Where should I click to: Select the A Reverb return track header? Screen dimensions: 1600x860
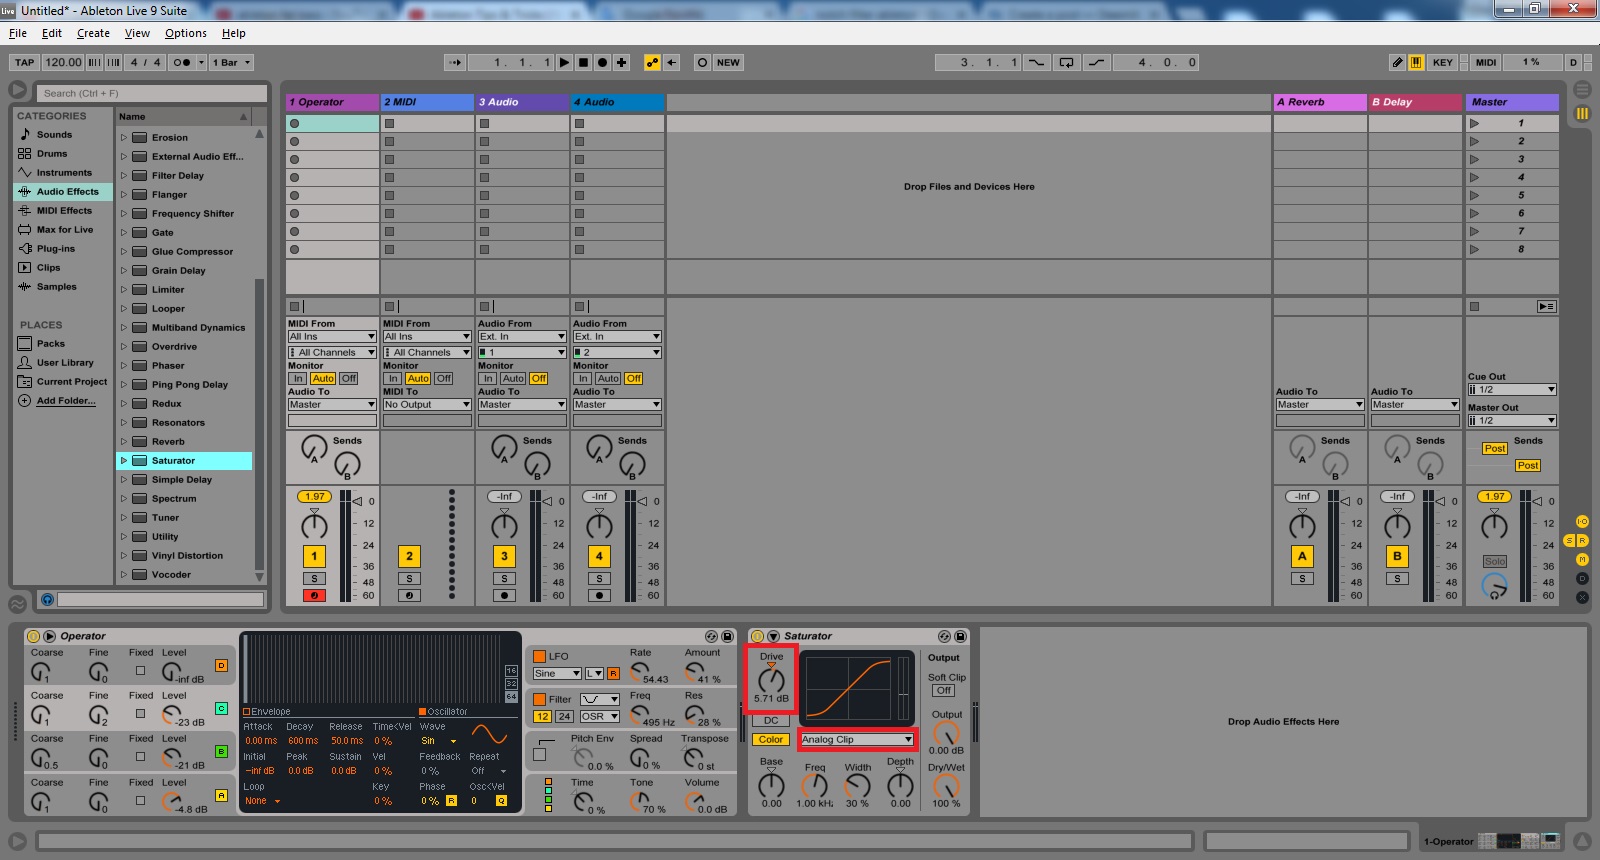(x=1320, y=102)
